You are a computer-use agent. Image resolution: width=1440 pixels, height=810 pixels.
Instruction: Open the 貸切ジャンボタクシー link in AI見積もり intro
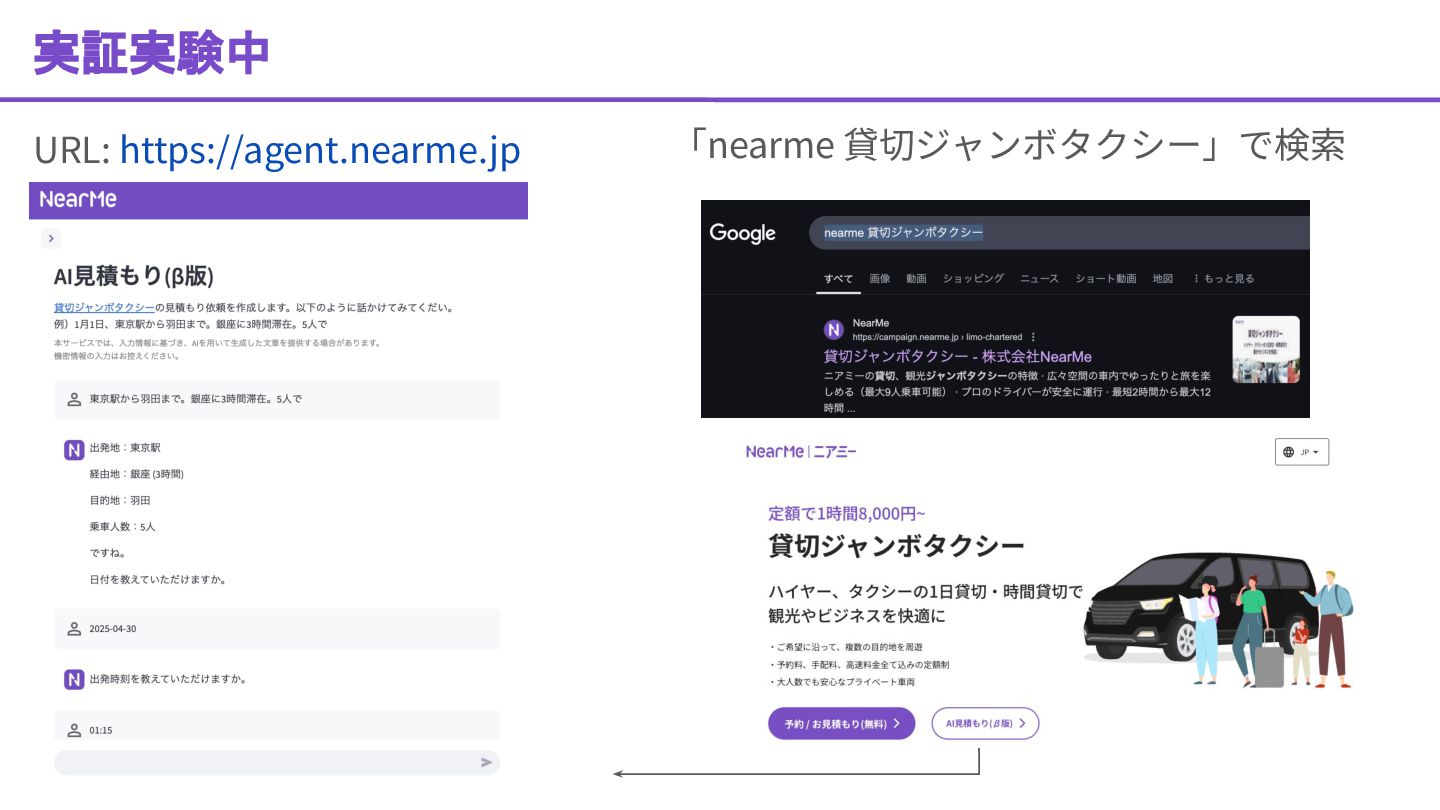(104, 307)
